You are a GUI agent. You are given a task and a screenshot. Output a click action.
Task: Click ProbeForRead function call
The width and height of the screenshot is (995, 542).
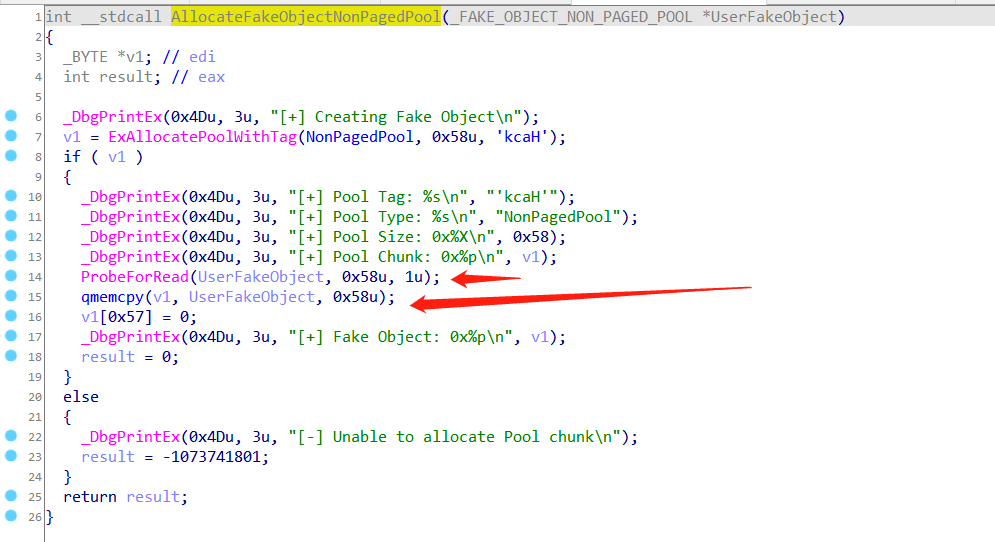135,277
